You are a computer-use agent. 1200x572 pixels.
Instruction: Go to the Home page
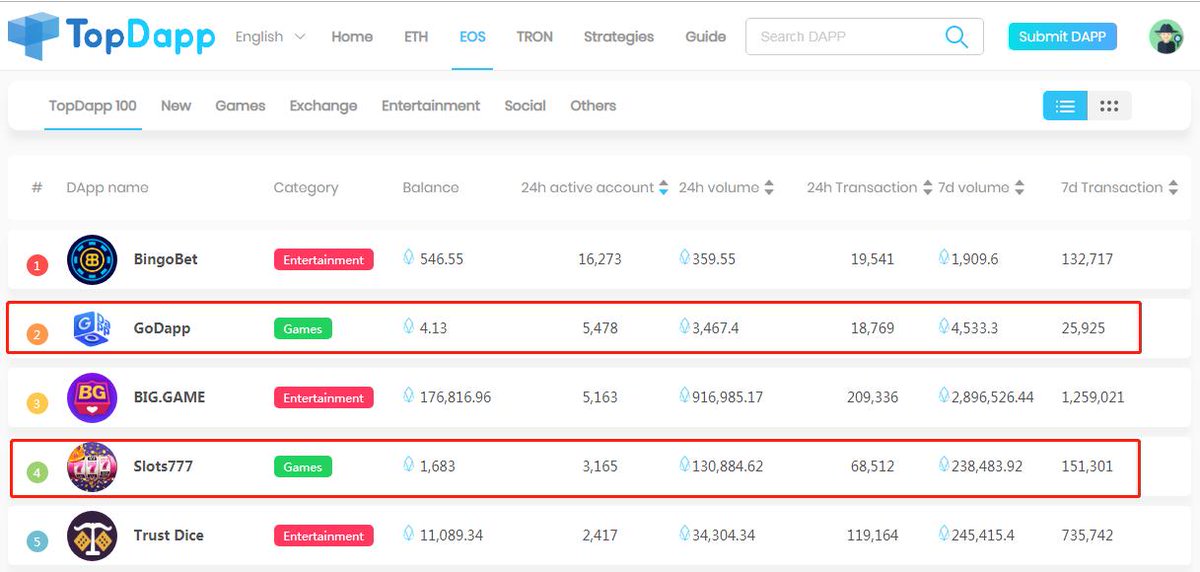[x=352, y=36]
